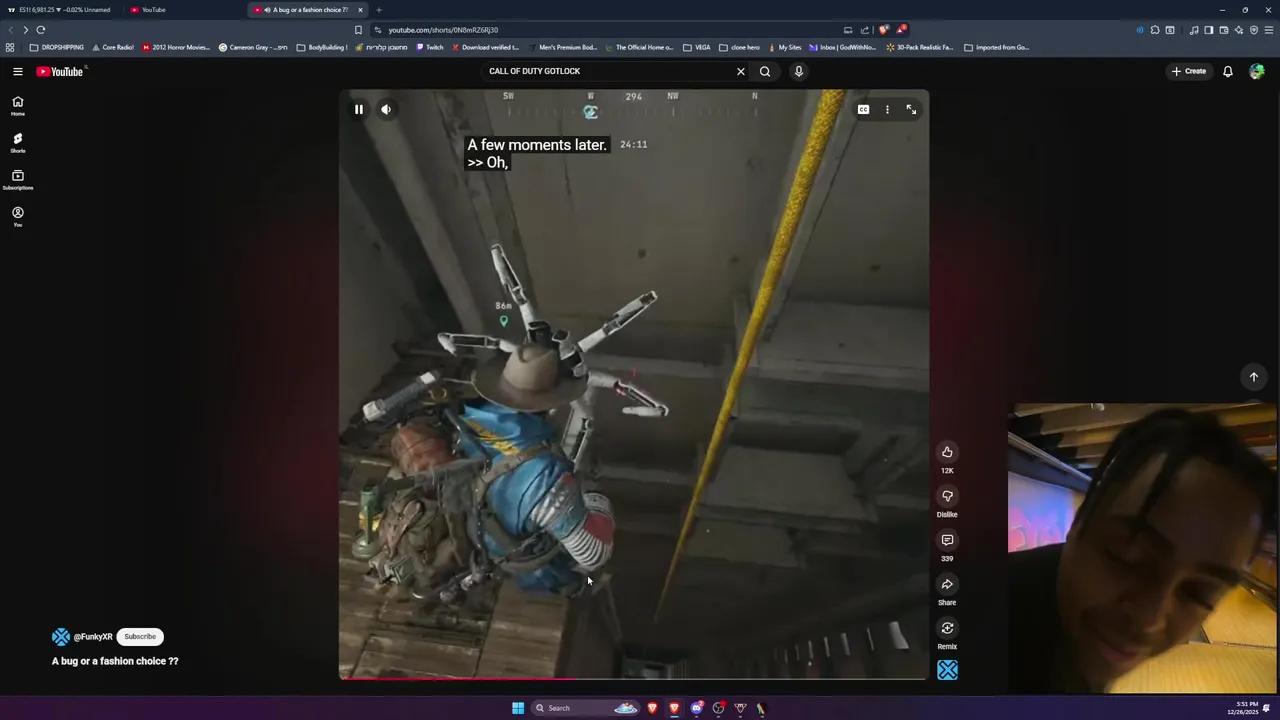
Task: Open the Brave Shields lion icon
Action: click(x=883, y=30)
